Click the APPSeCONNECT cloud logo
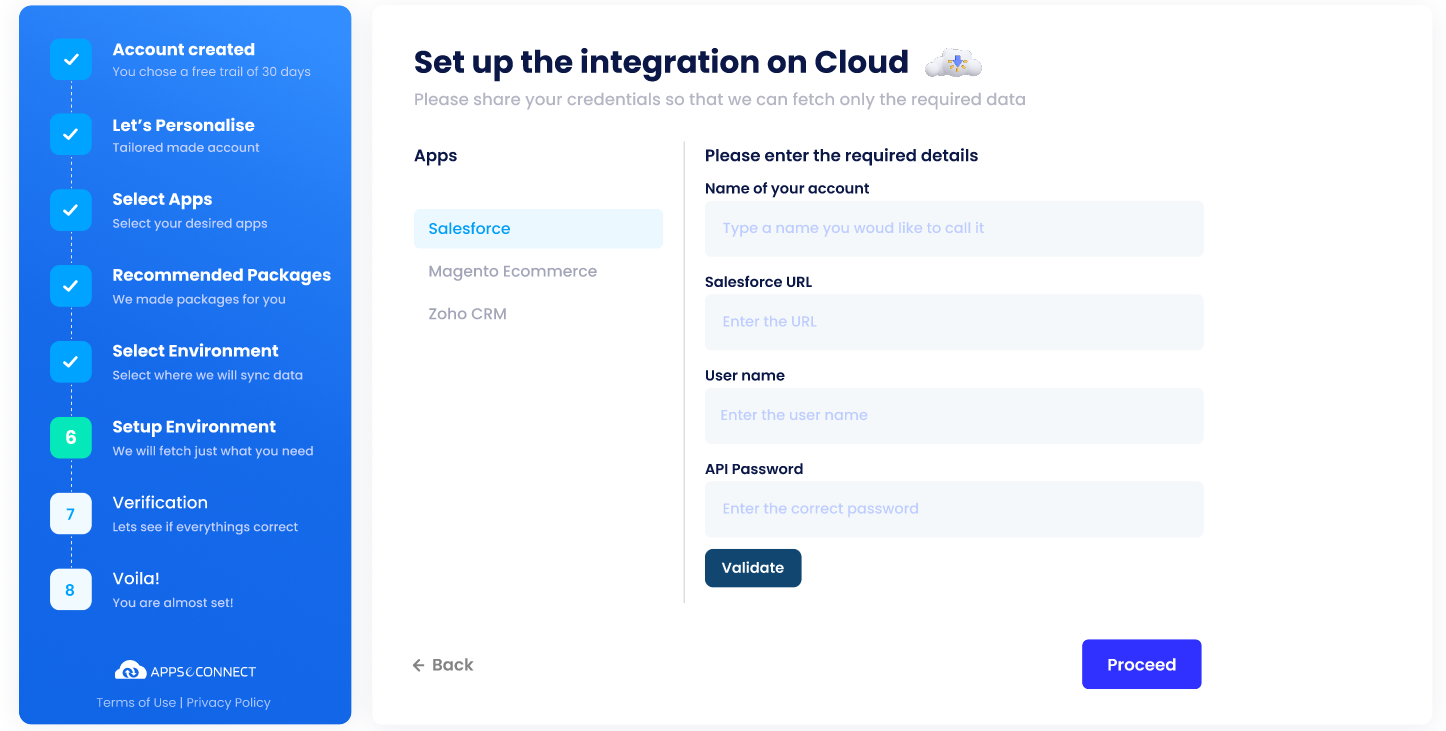Image resolution: width=1446 pixels, height=731 pixels. tap(131, 670)
